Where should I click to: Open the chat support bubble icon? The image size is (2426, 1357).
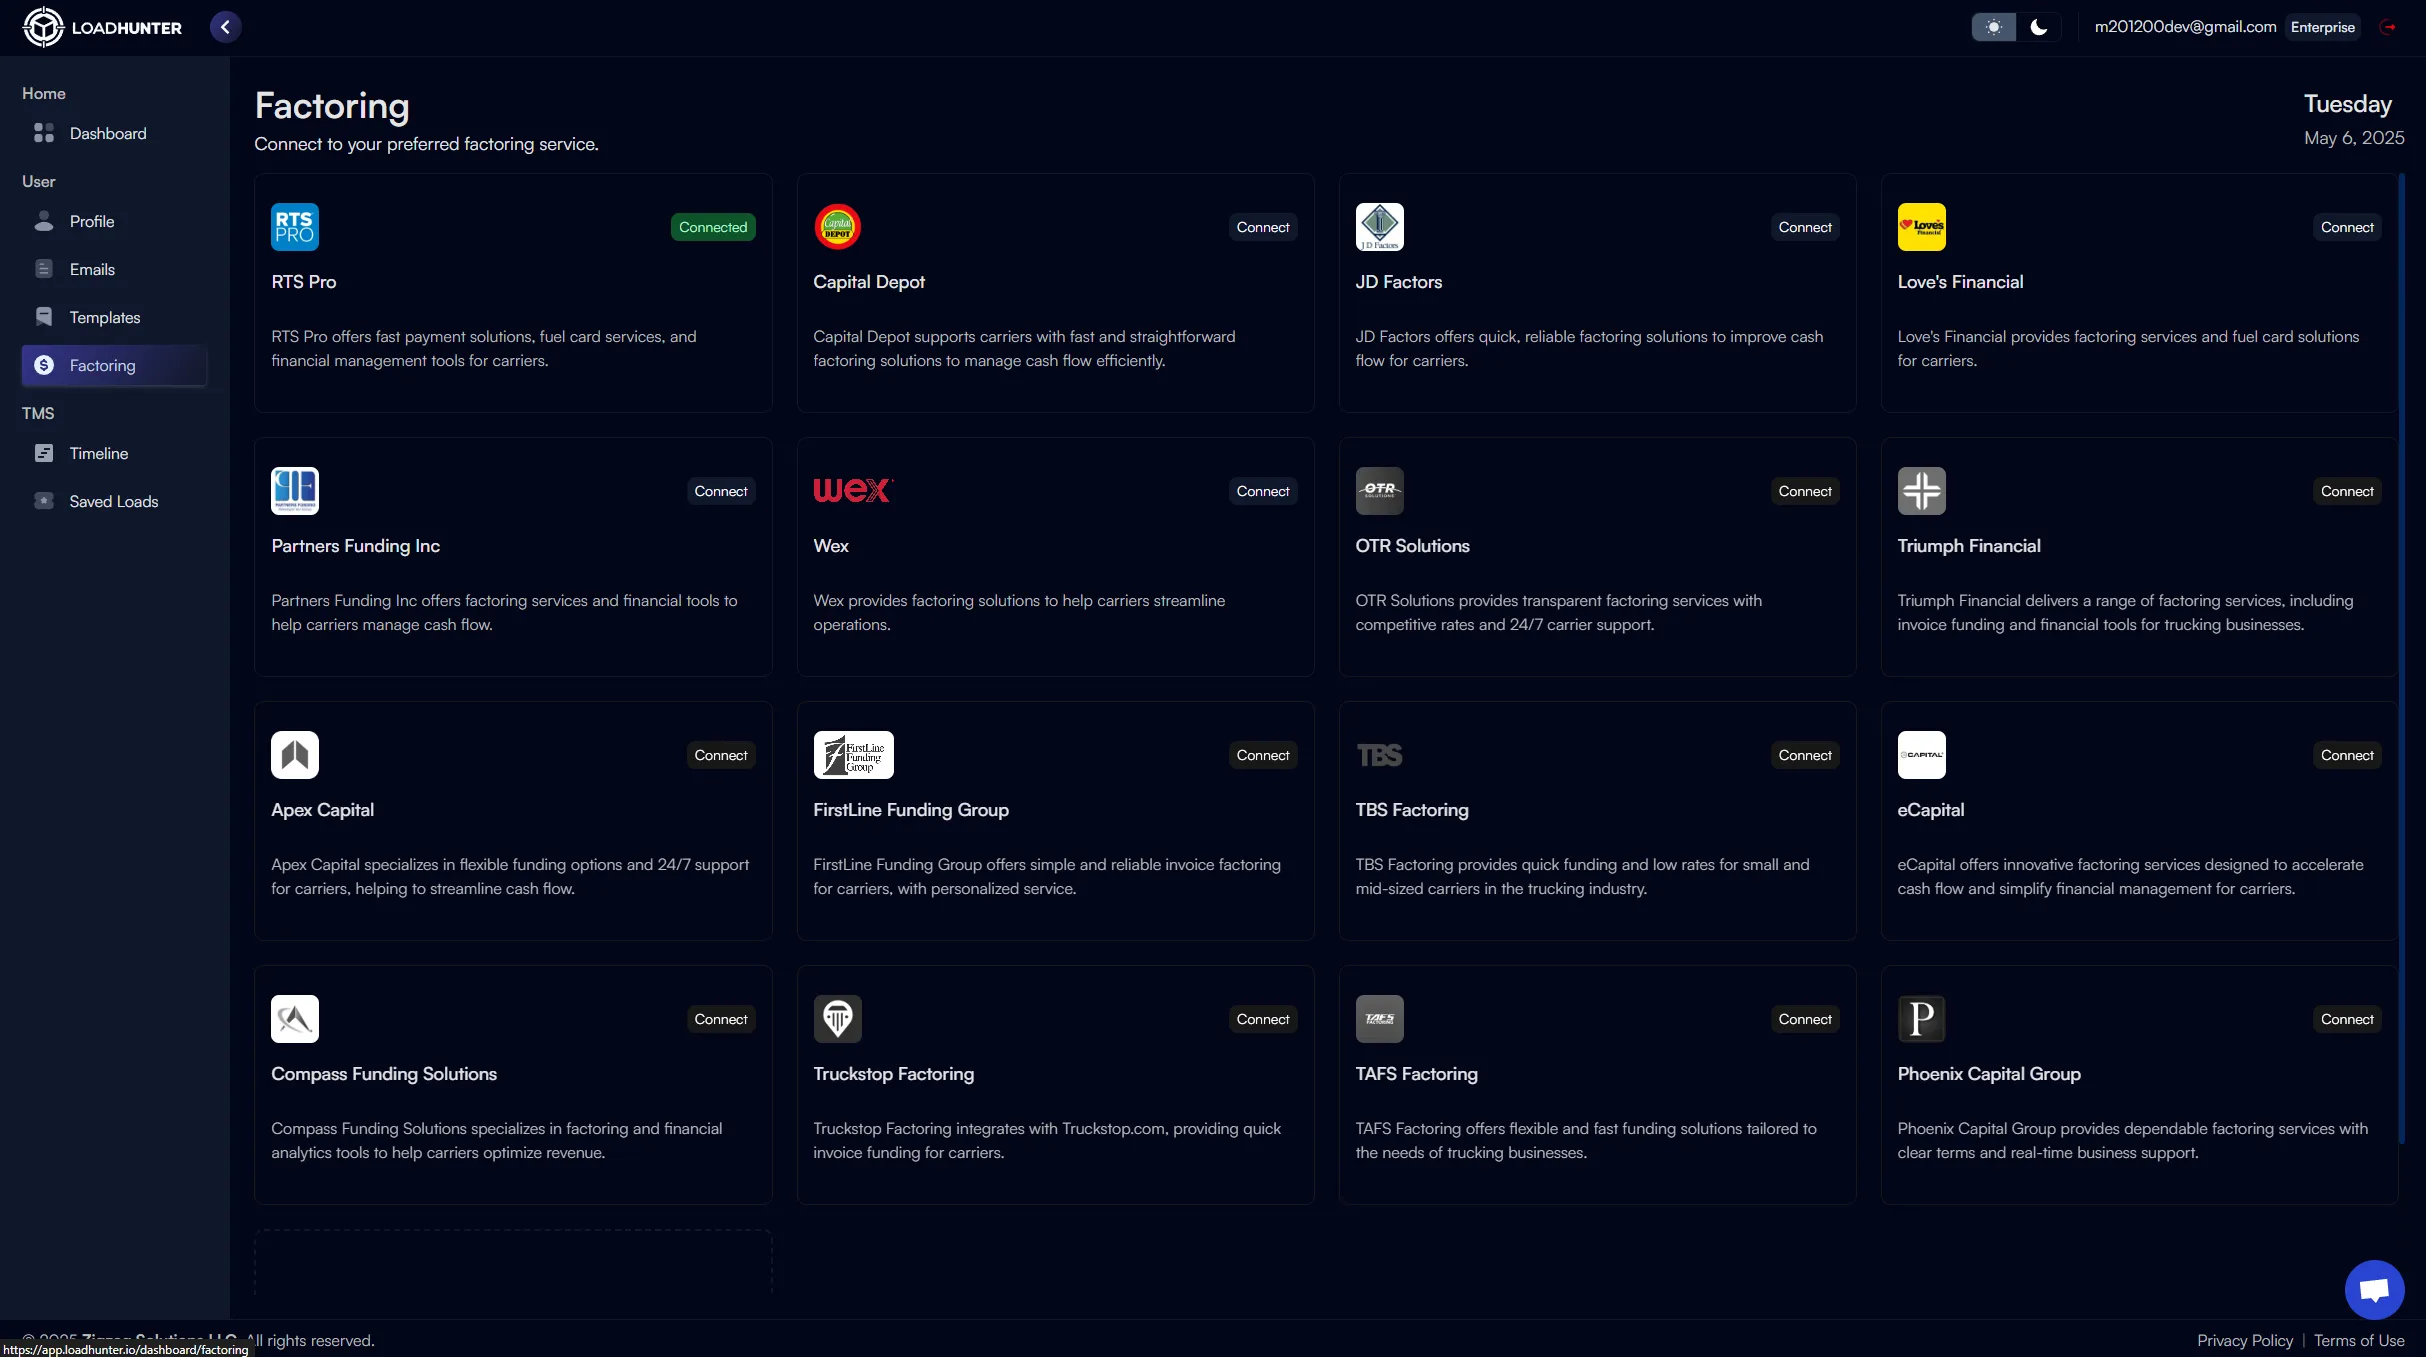(2374, 1290)
